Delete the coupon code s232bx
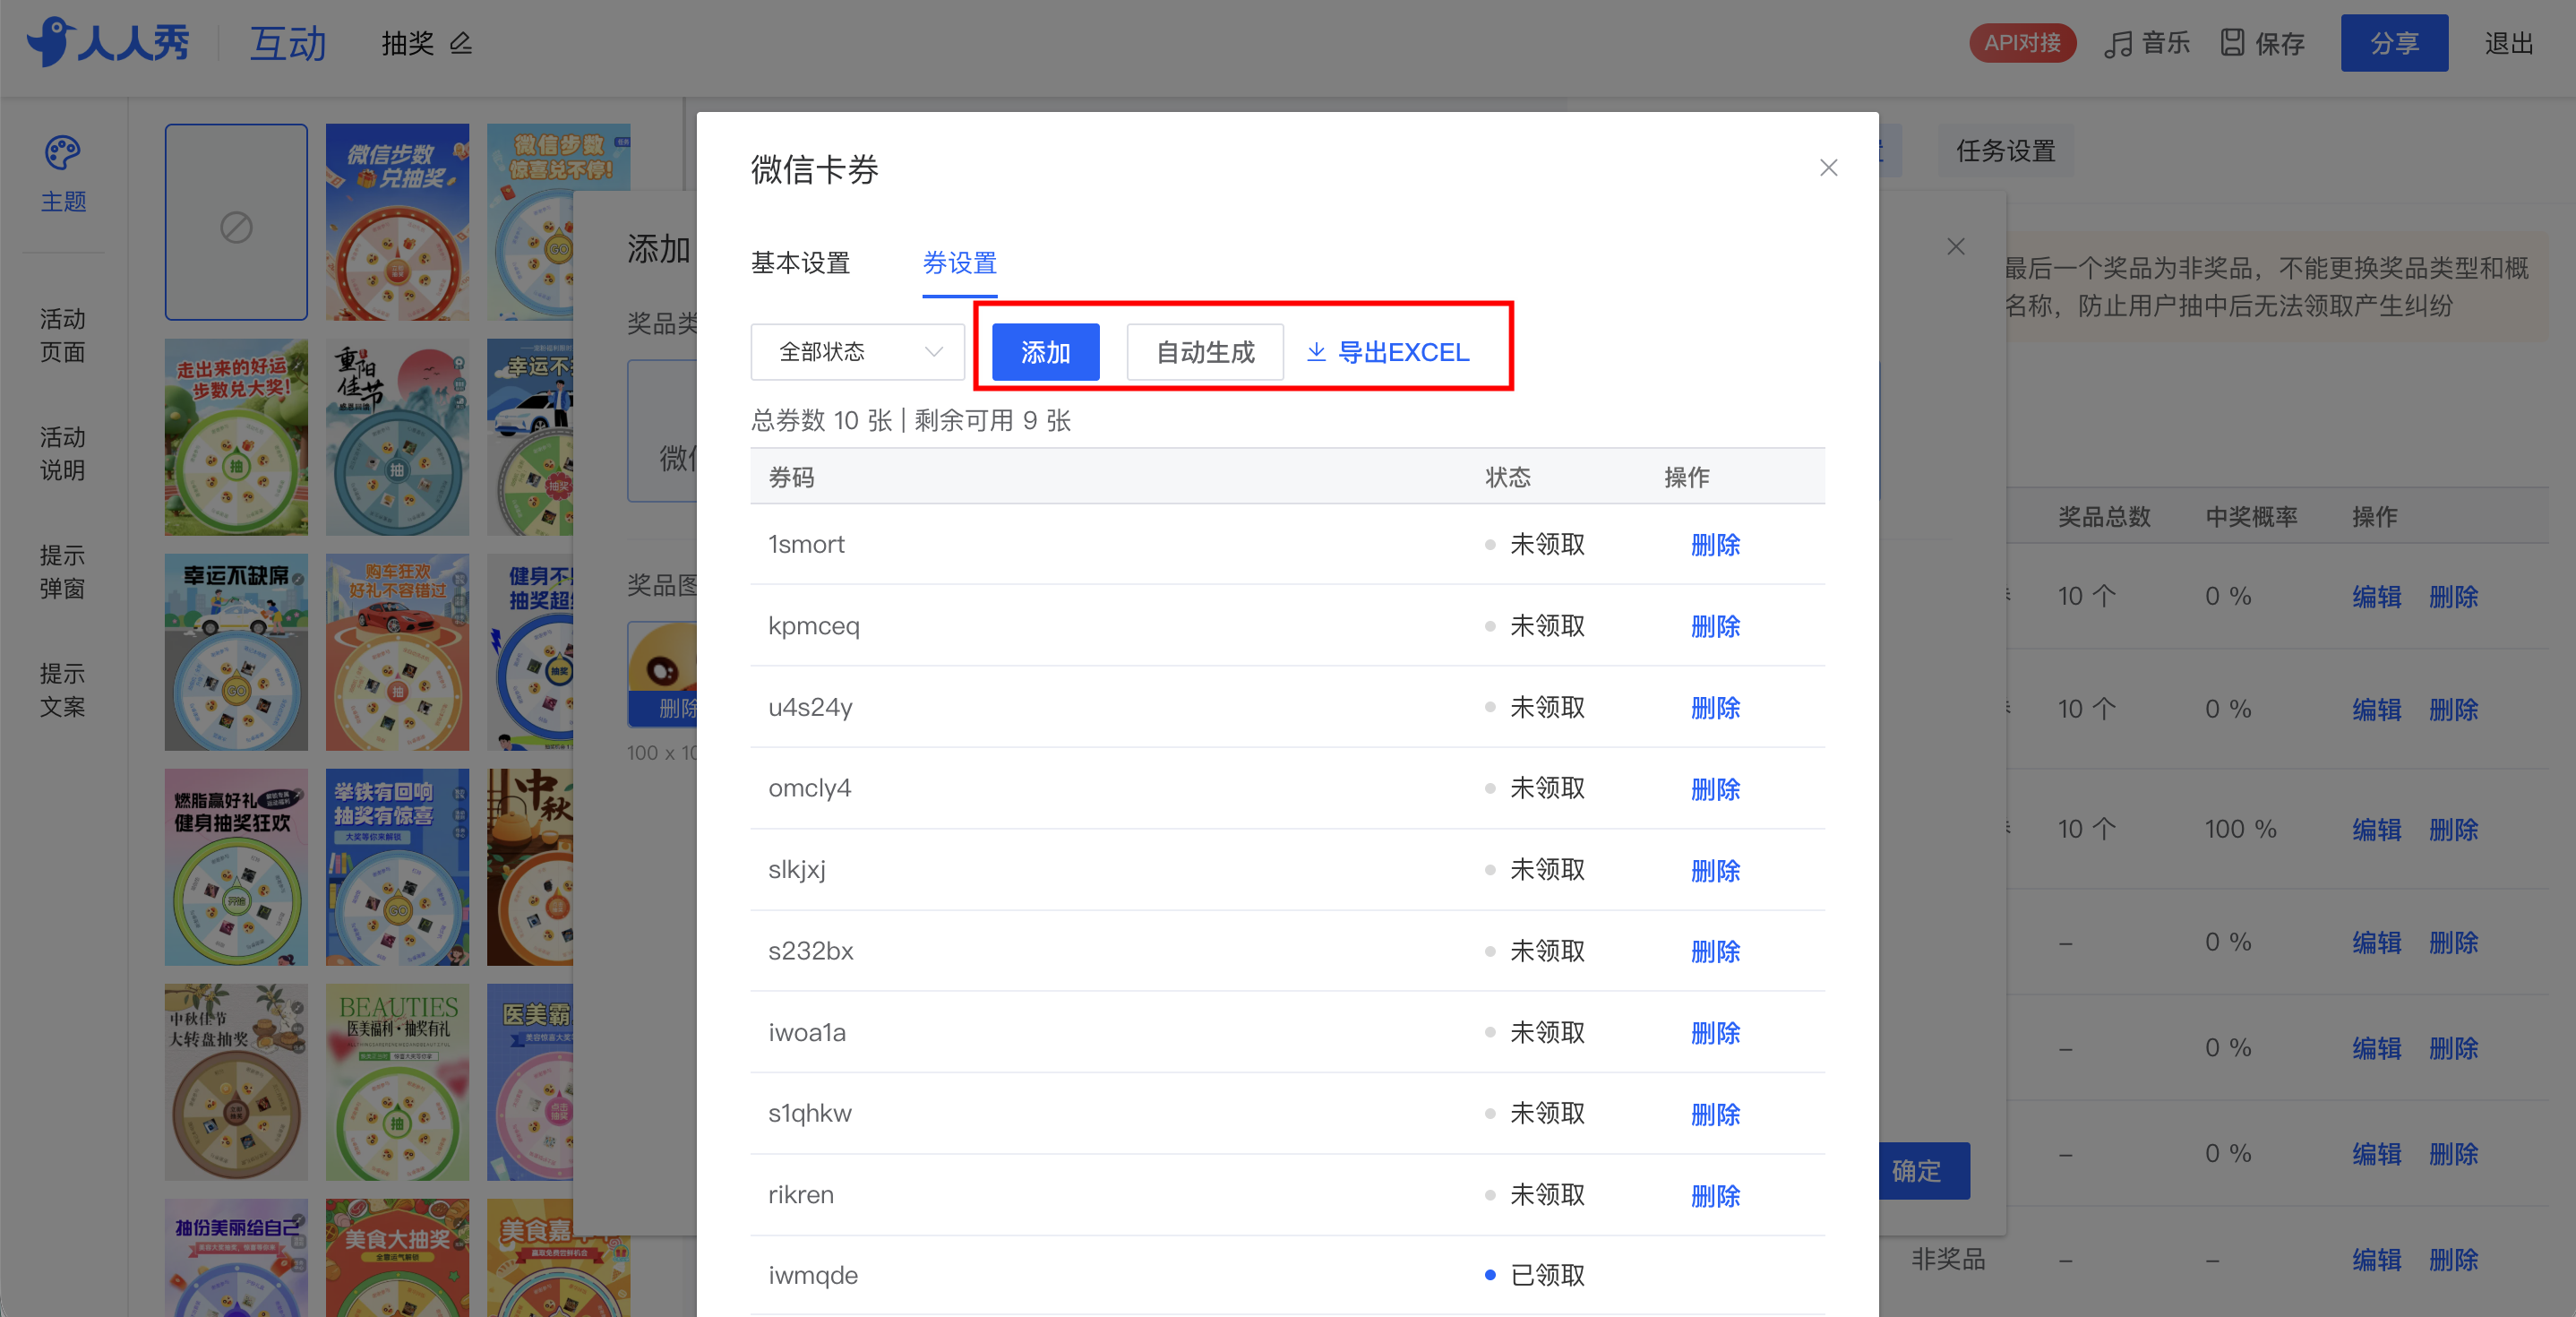The height and width of the screenshot is (1317, 2576). click(1715, 951)
